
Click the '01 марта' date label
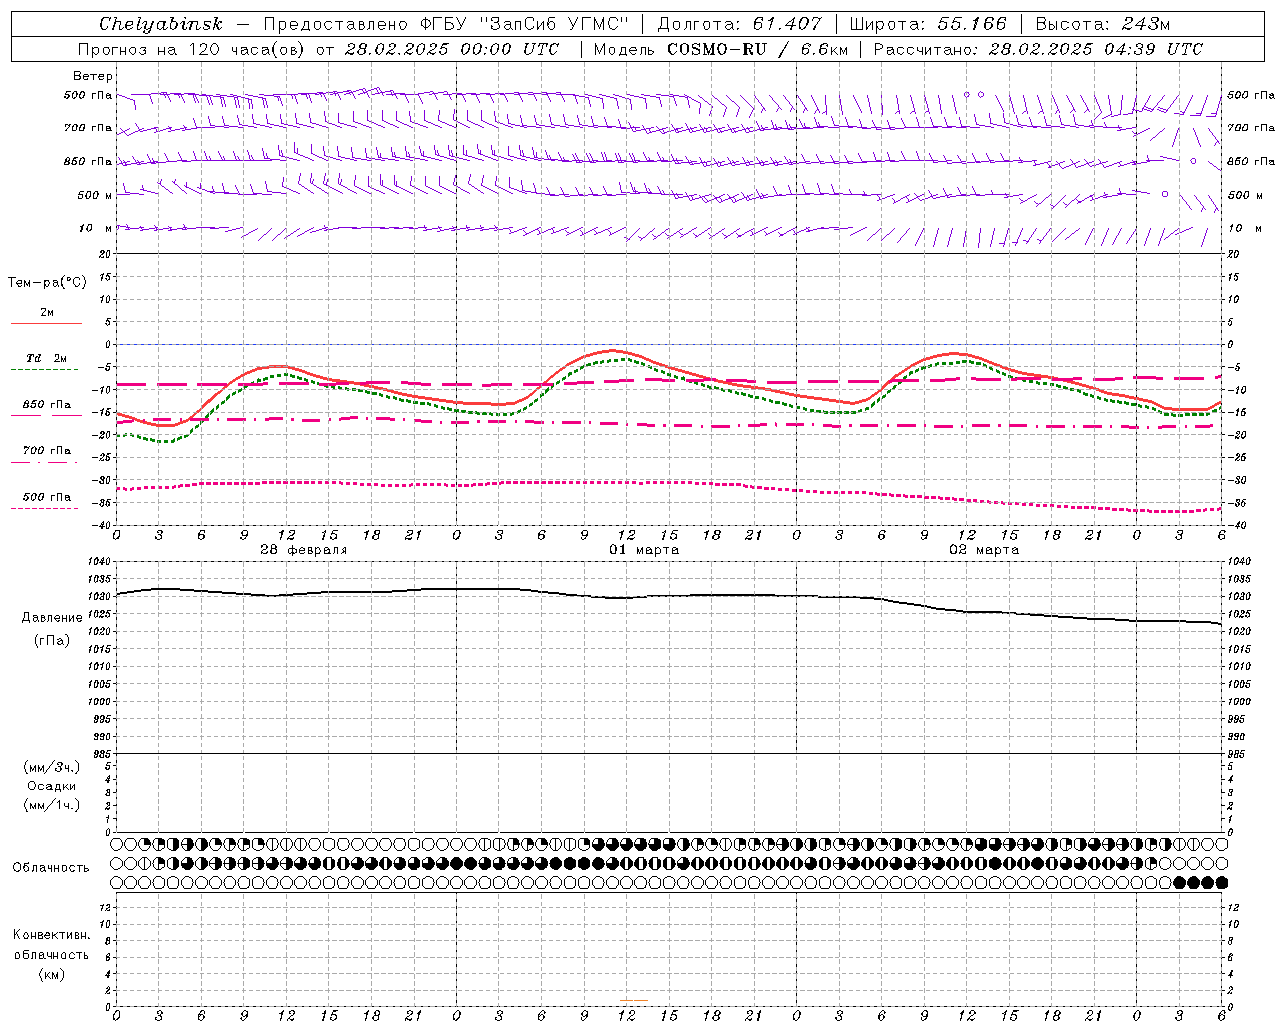644,550
